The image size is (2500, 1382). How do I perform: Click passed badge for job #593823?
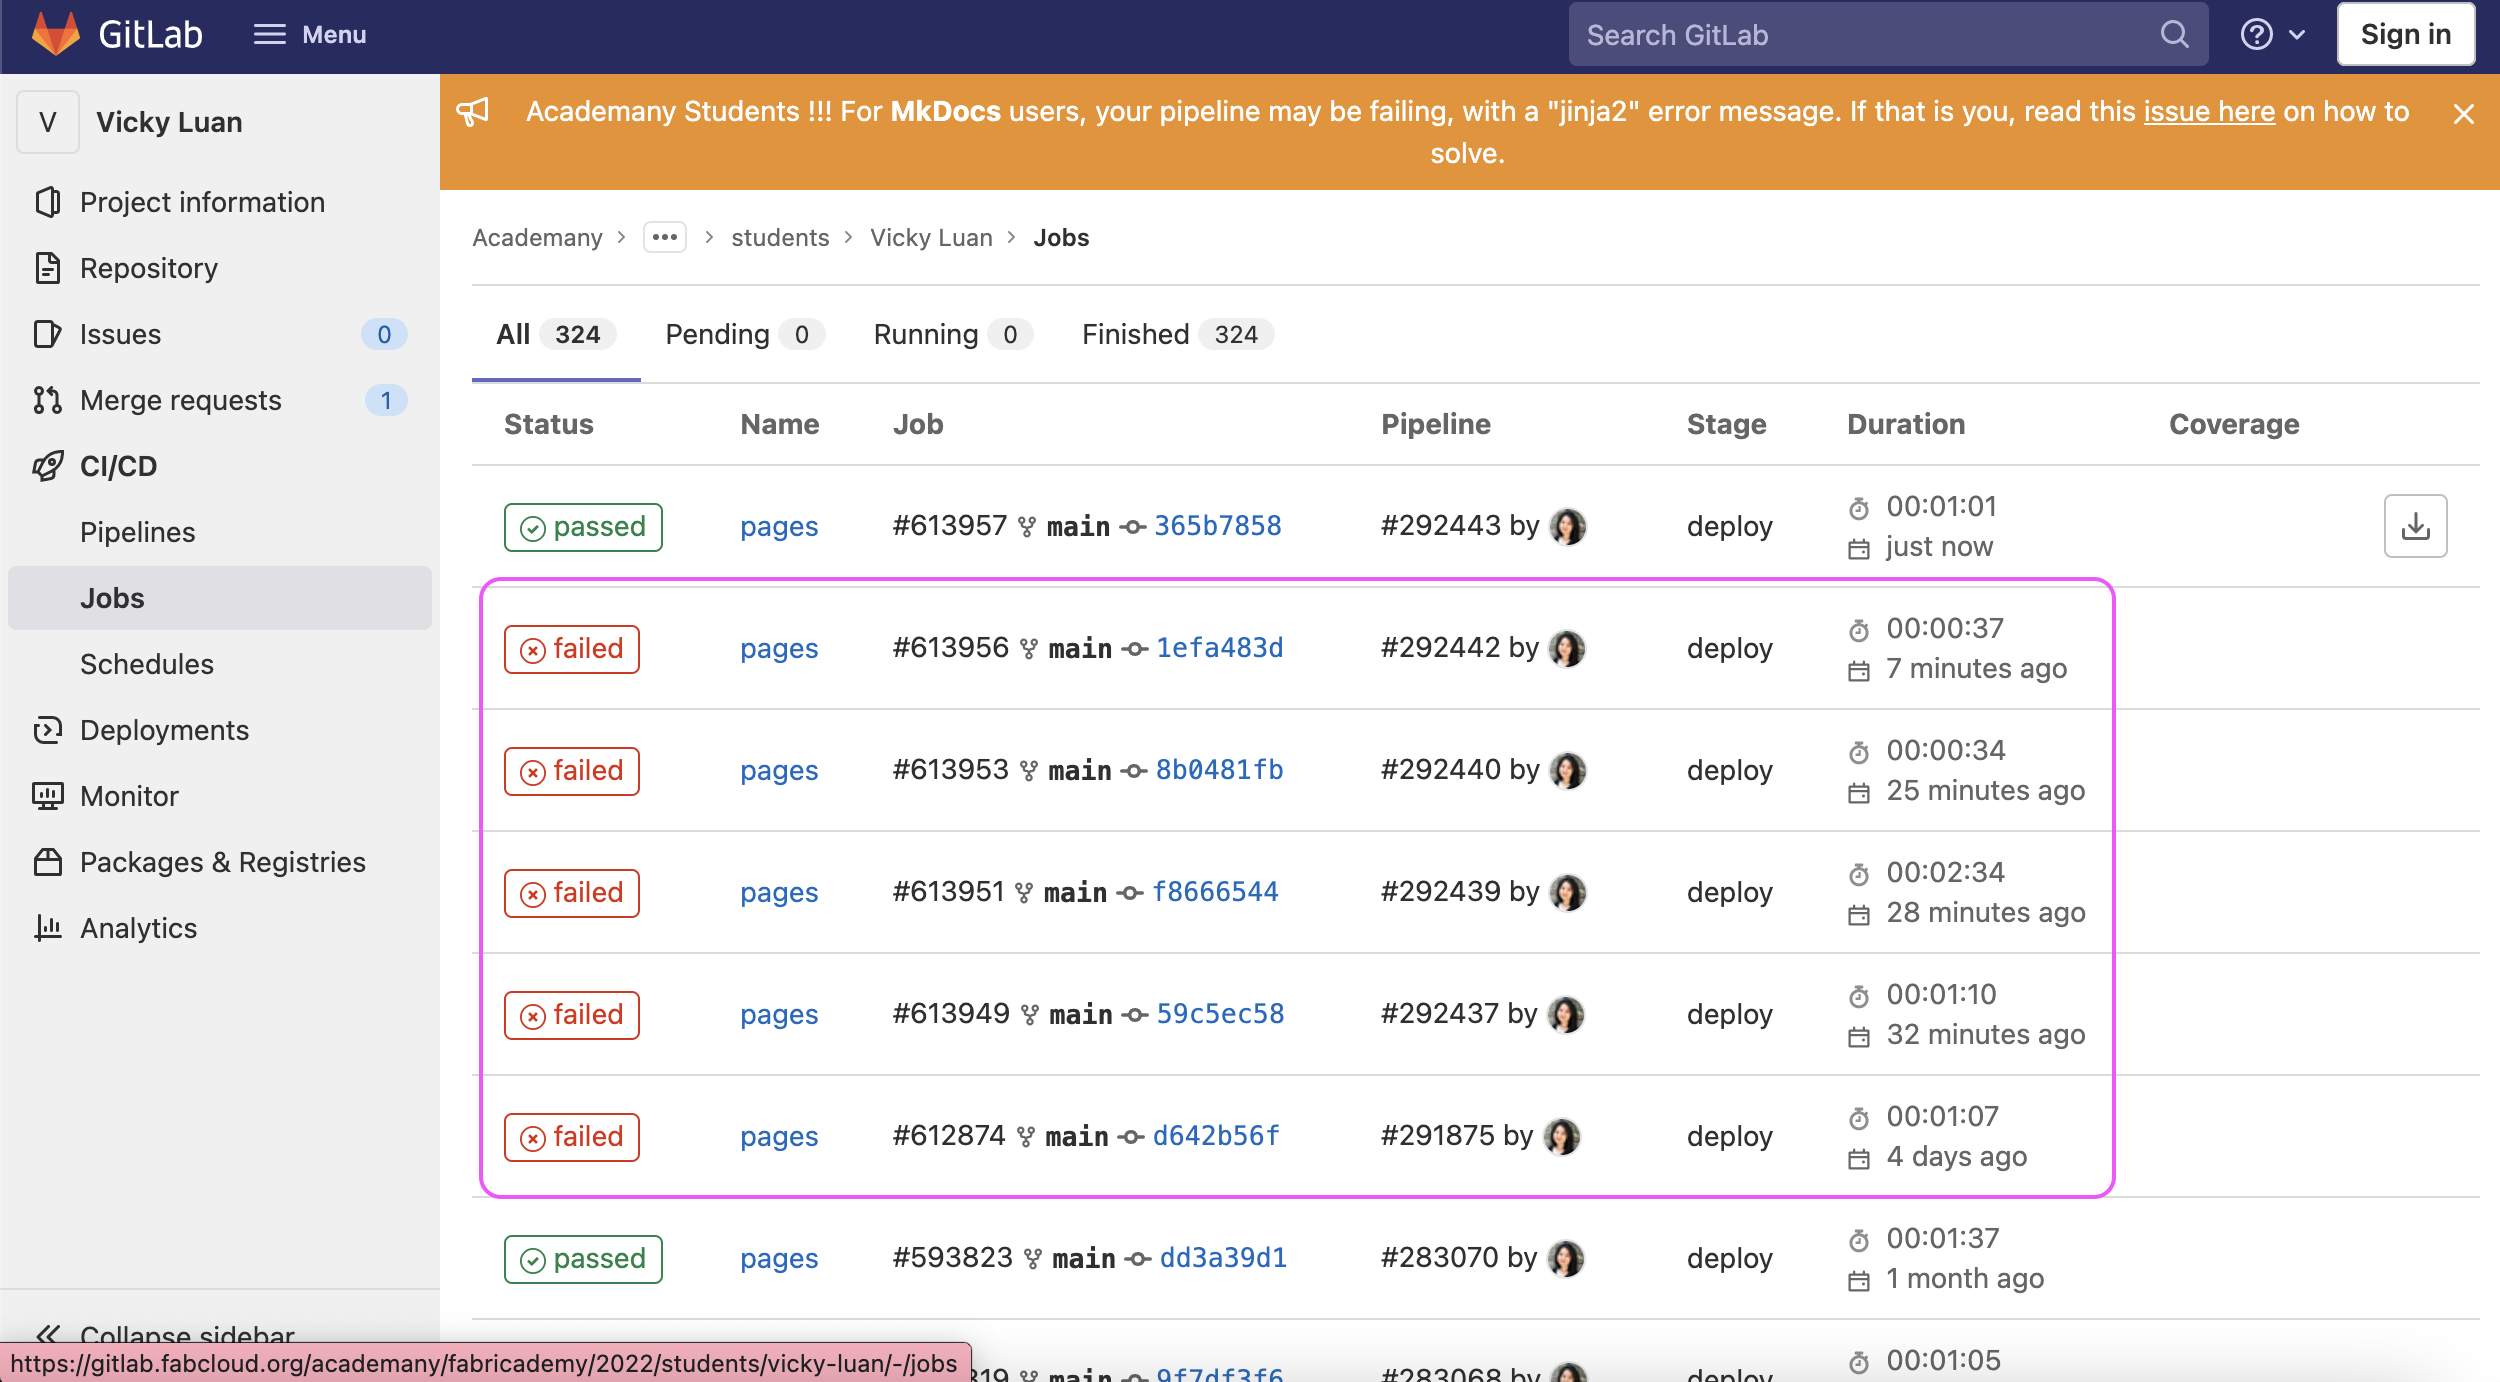583,1259
